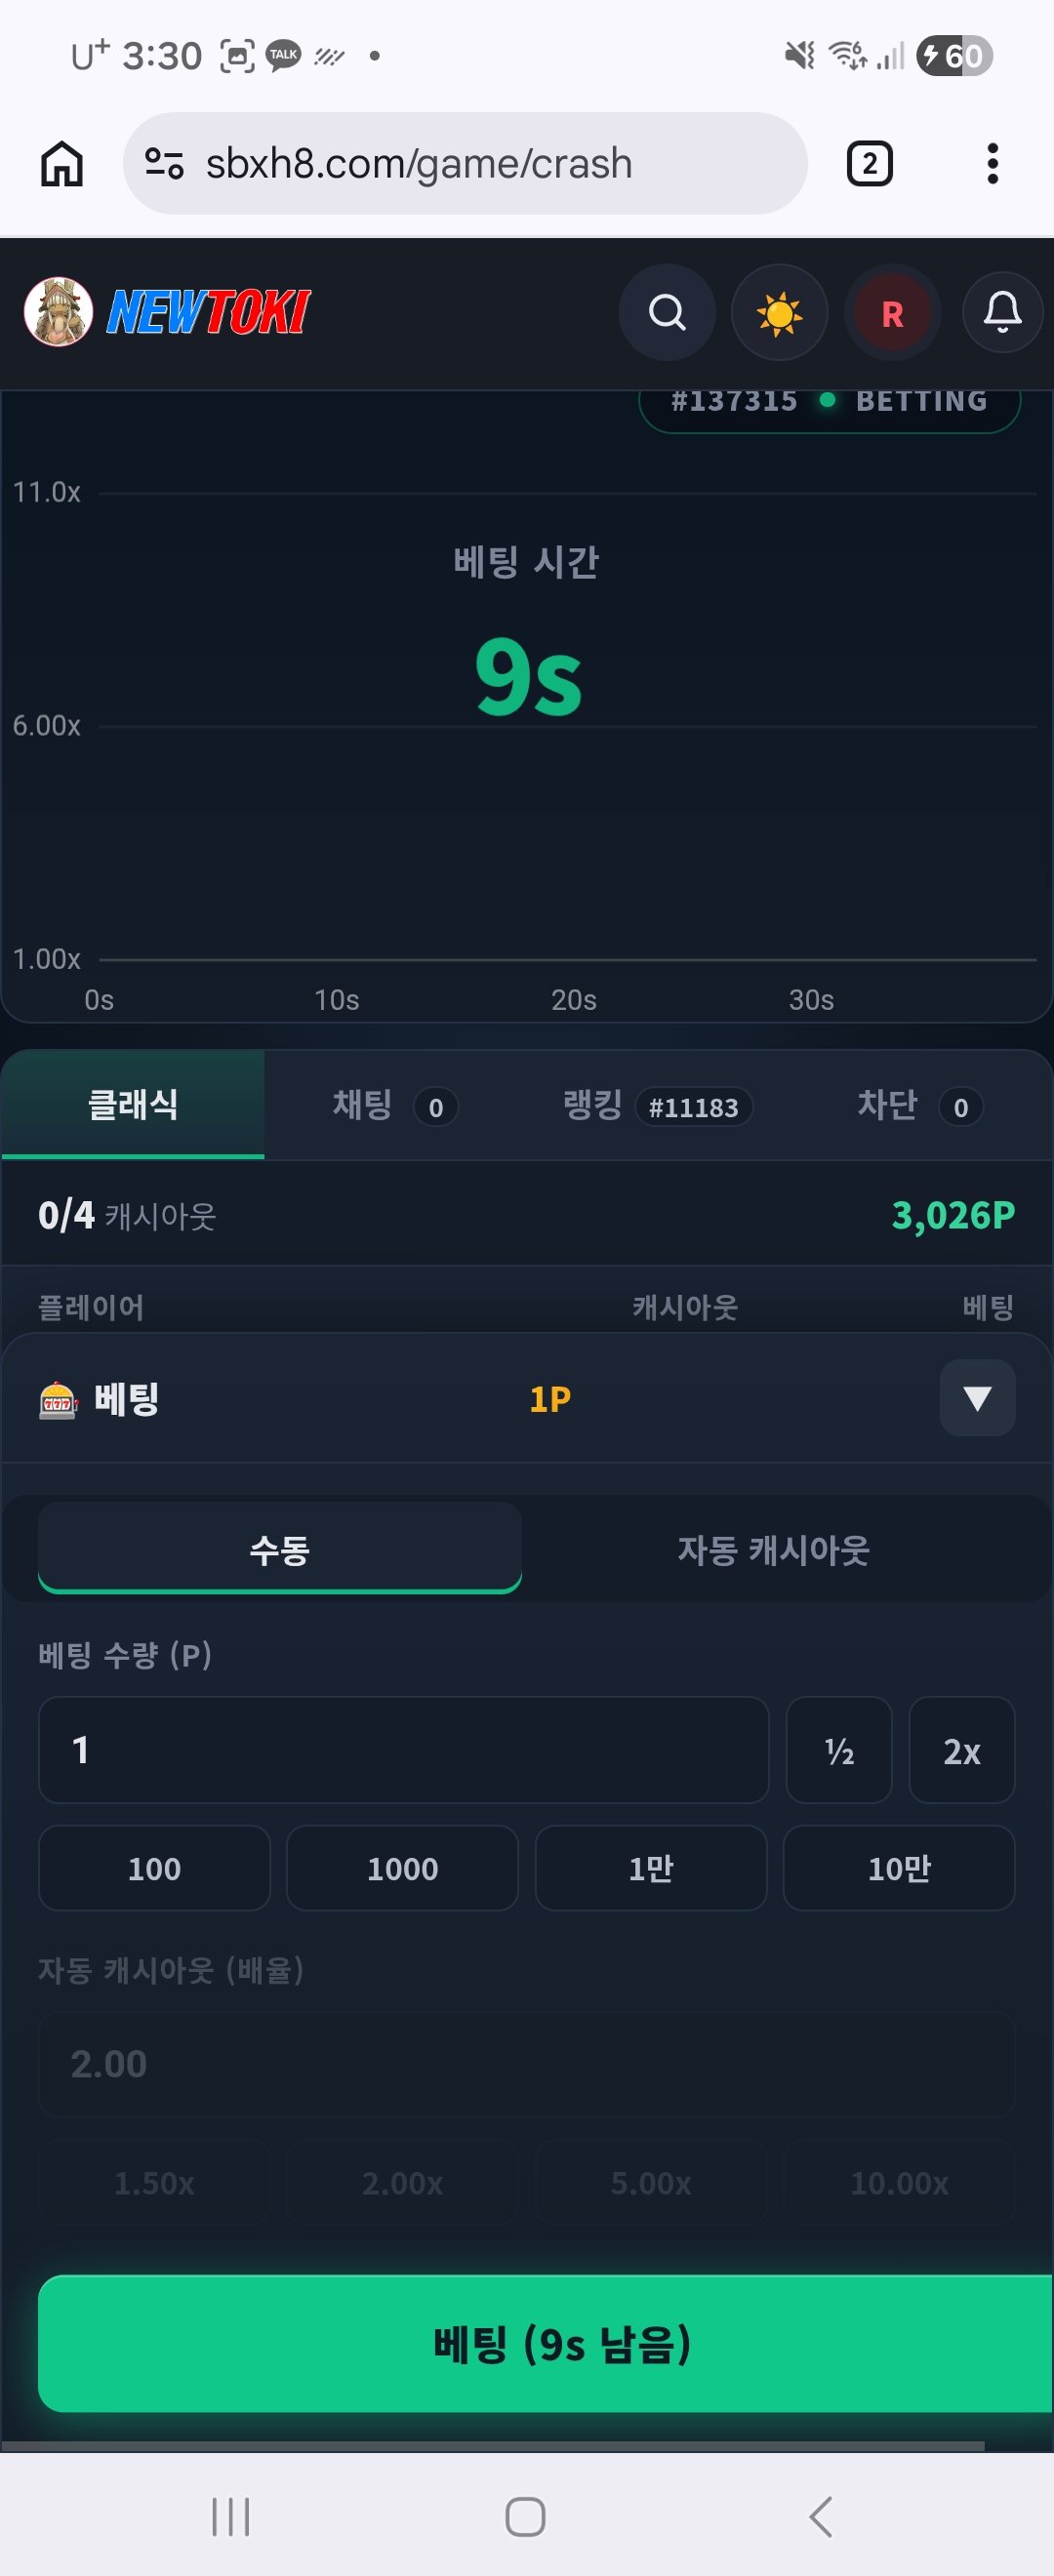1054x2576 pixels.
Task: Expand the 베팅 player row dropdown arrow
Action: [977, 1398]
